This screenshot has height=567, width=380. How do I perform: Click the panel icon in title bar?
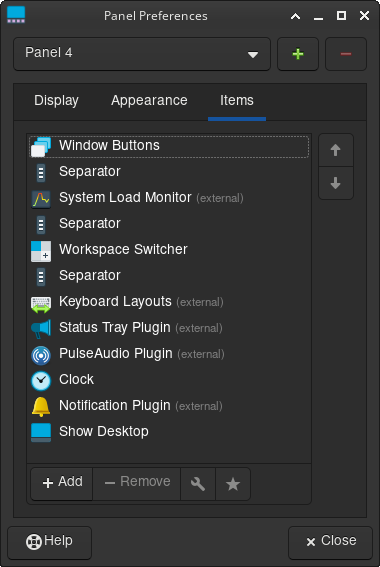[x=16, y=15]
